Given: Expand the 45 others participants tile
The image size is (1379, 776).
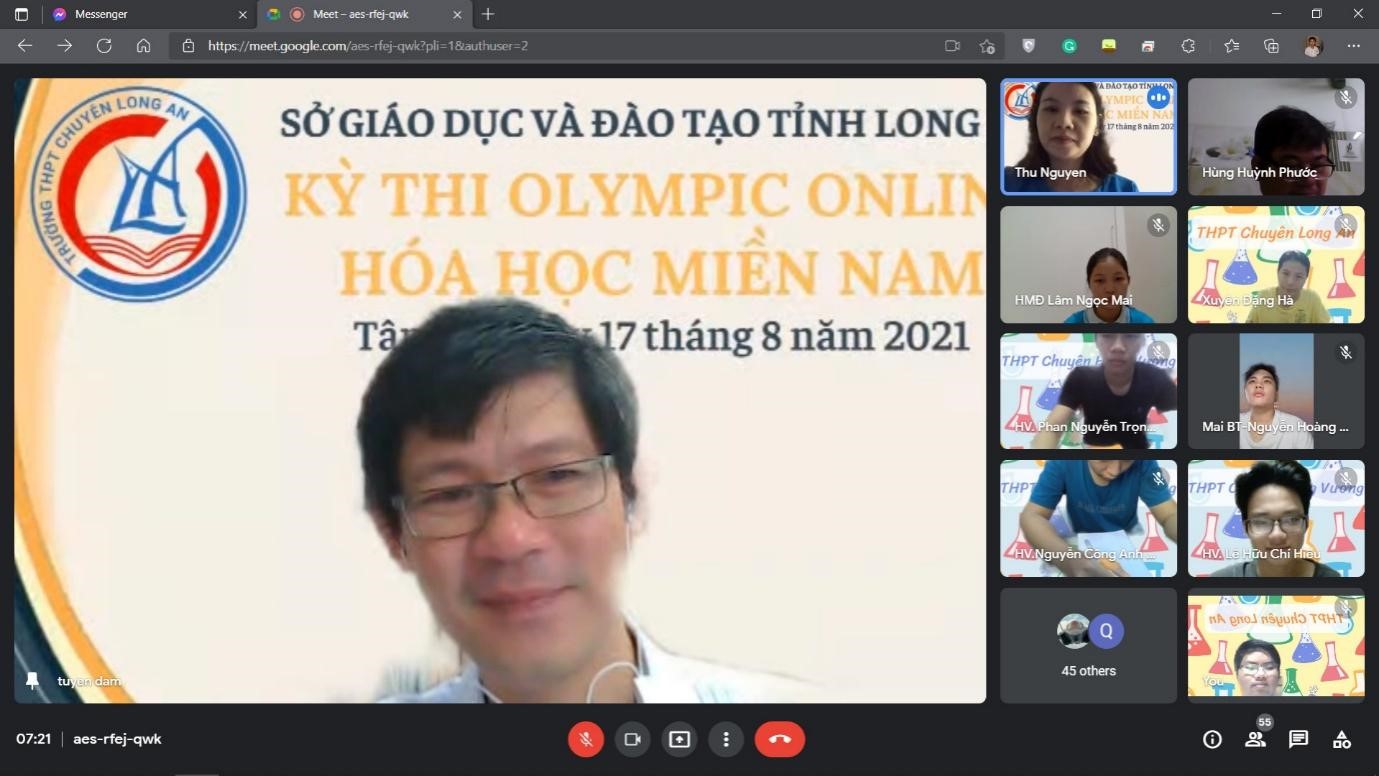Looking at the screenshot, I should tap(1088, 646).
